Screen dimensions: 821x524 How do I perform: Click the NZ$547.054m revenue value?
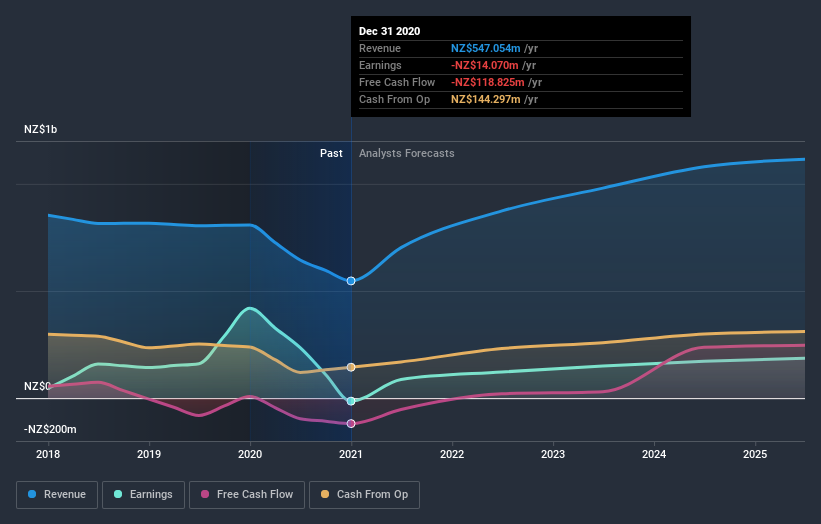(486, 48)
